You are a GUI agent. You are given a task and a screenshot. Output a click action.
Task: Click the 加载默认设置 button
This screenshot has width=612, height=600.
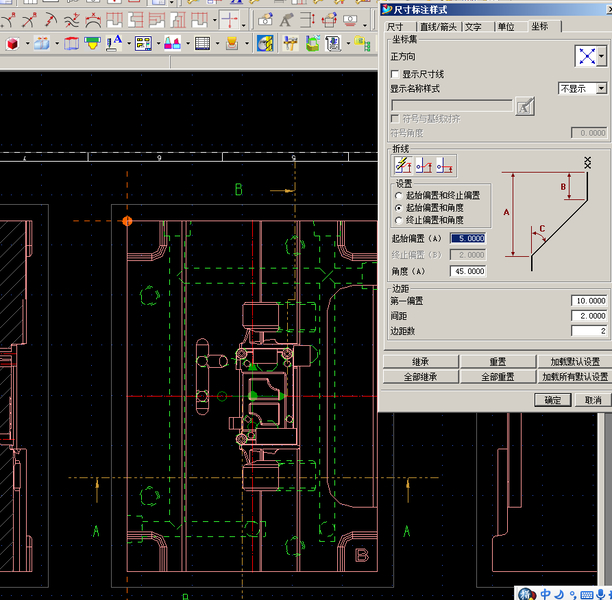(575, 362)
